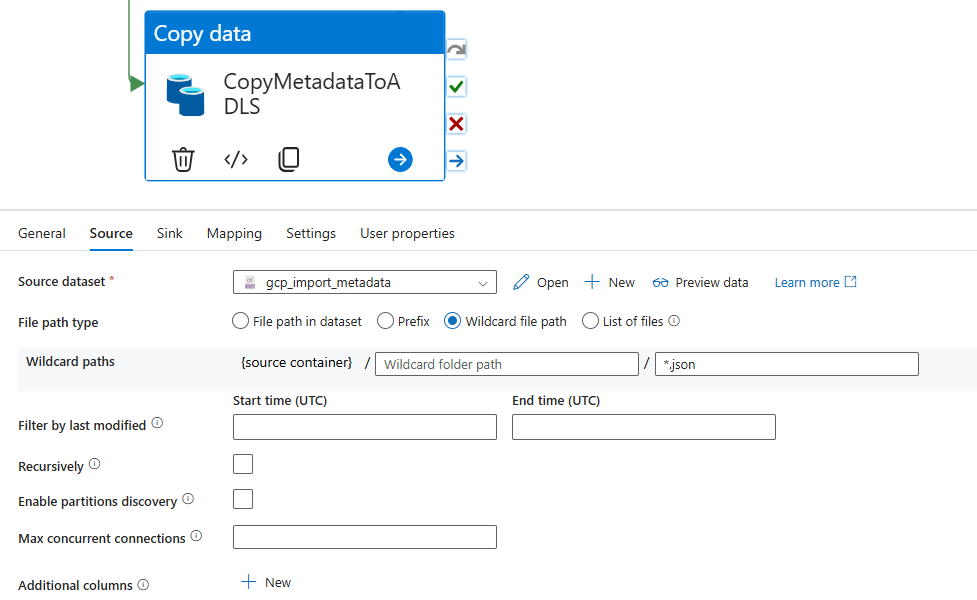Screen dimensions: 977x600
Task: Click the Wildcard folder path field
Action: pos(506,364)
